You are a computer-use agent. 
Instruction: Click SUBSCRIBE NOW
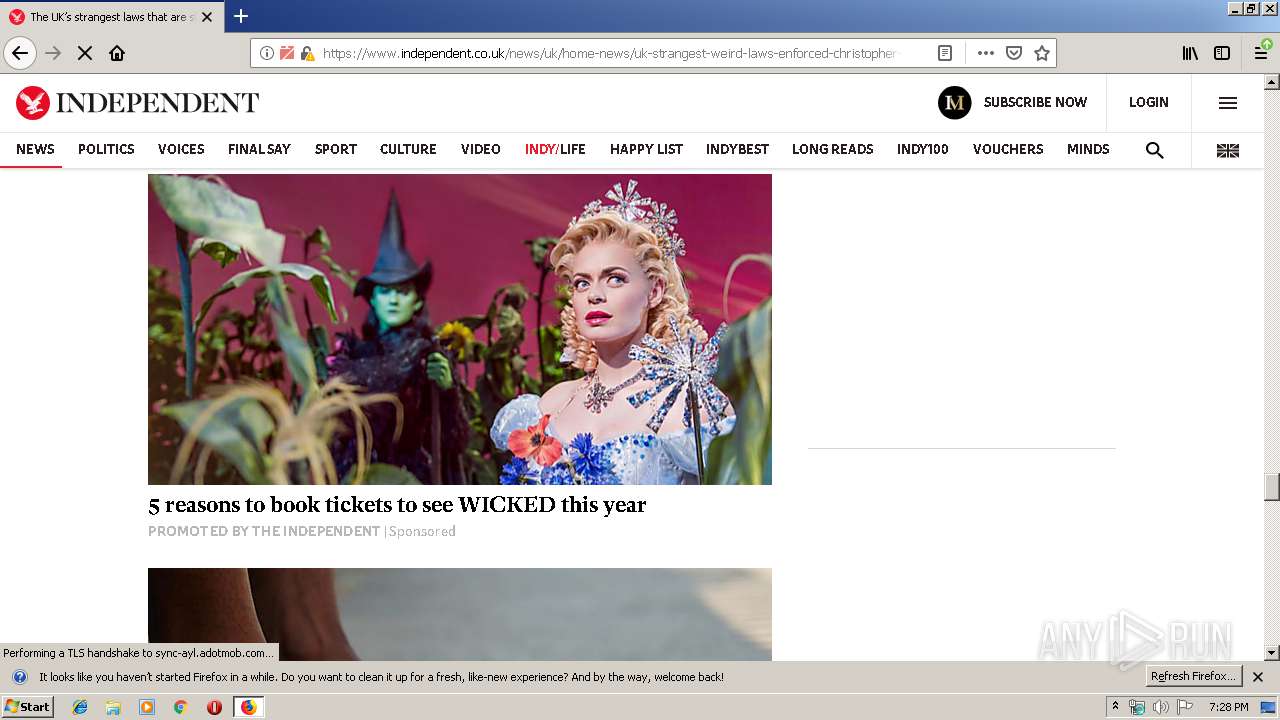(x=1035, y=102)
